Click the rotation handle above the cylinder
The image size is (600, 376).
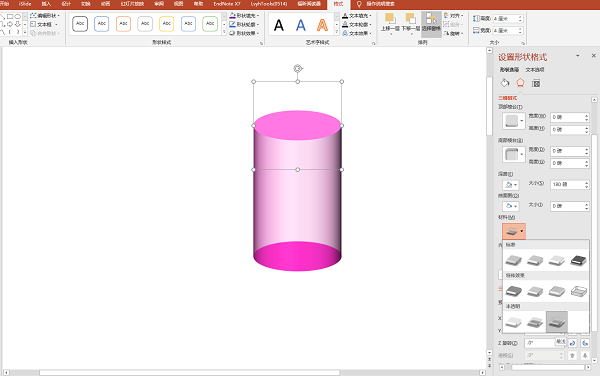[298, 68]
